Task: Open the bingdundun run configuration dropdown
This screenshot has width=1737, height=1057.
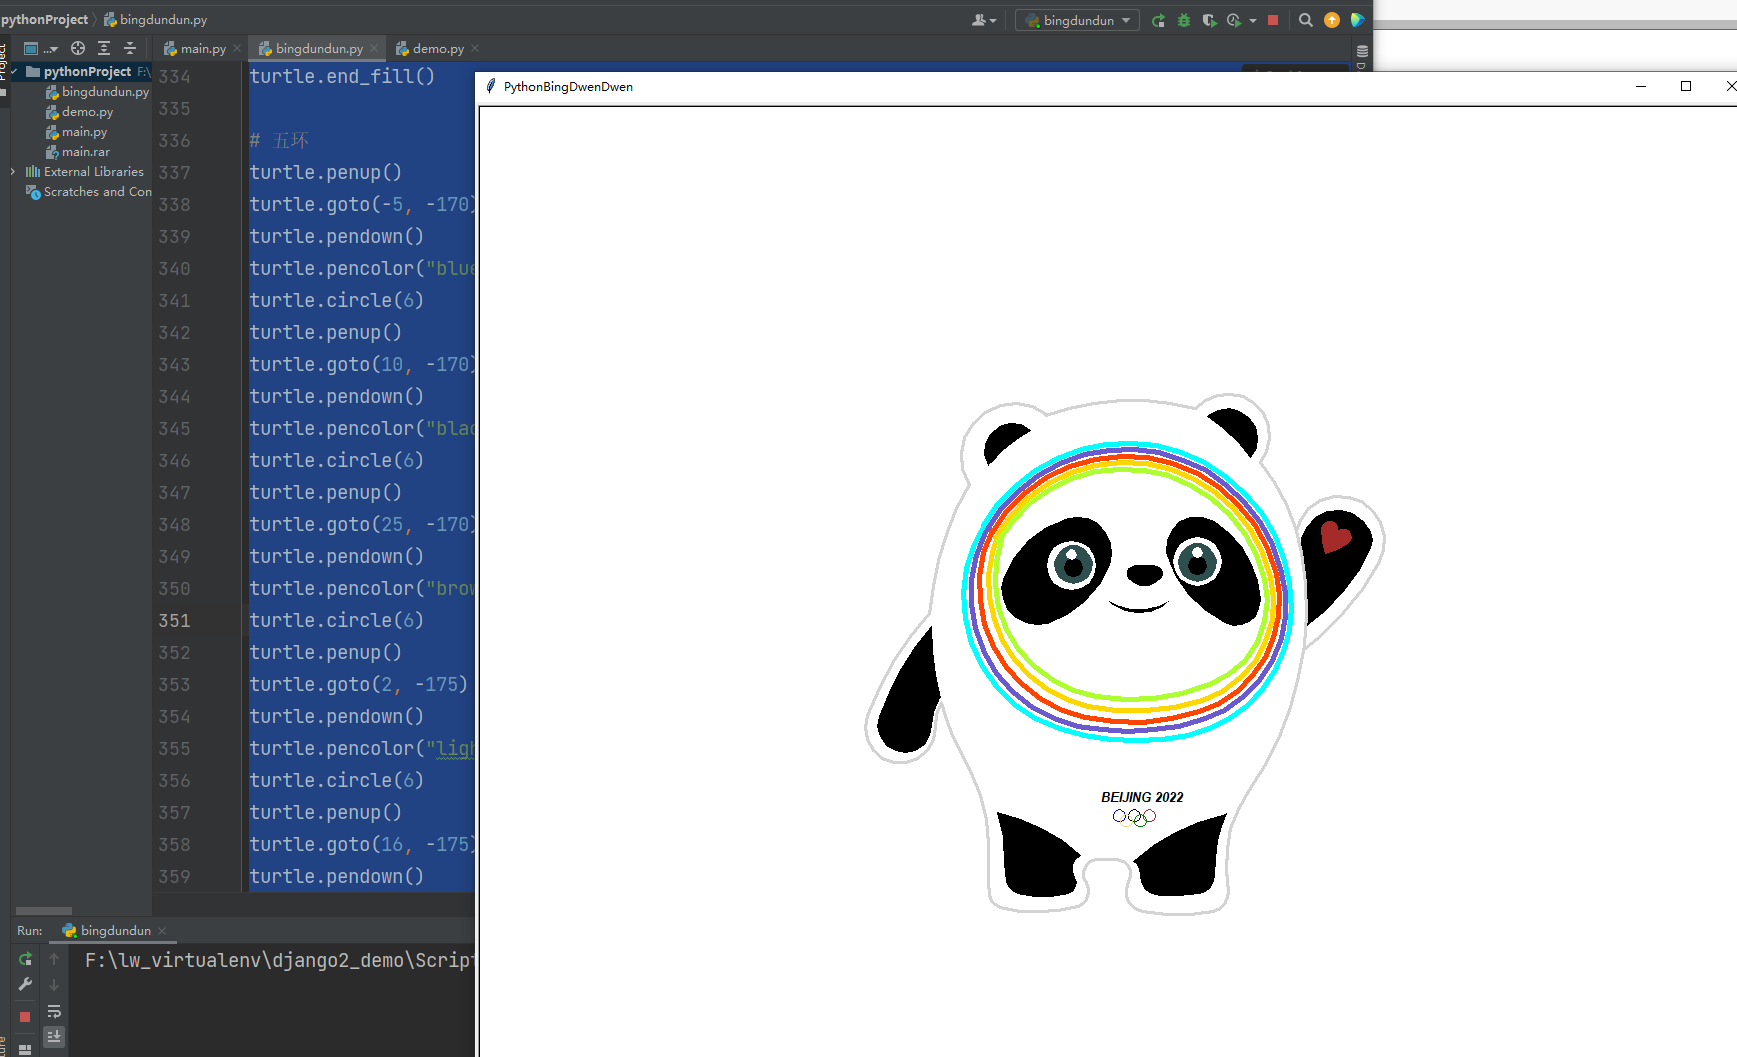Action: [x=1077, y=20]
